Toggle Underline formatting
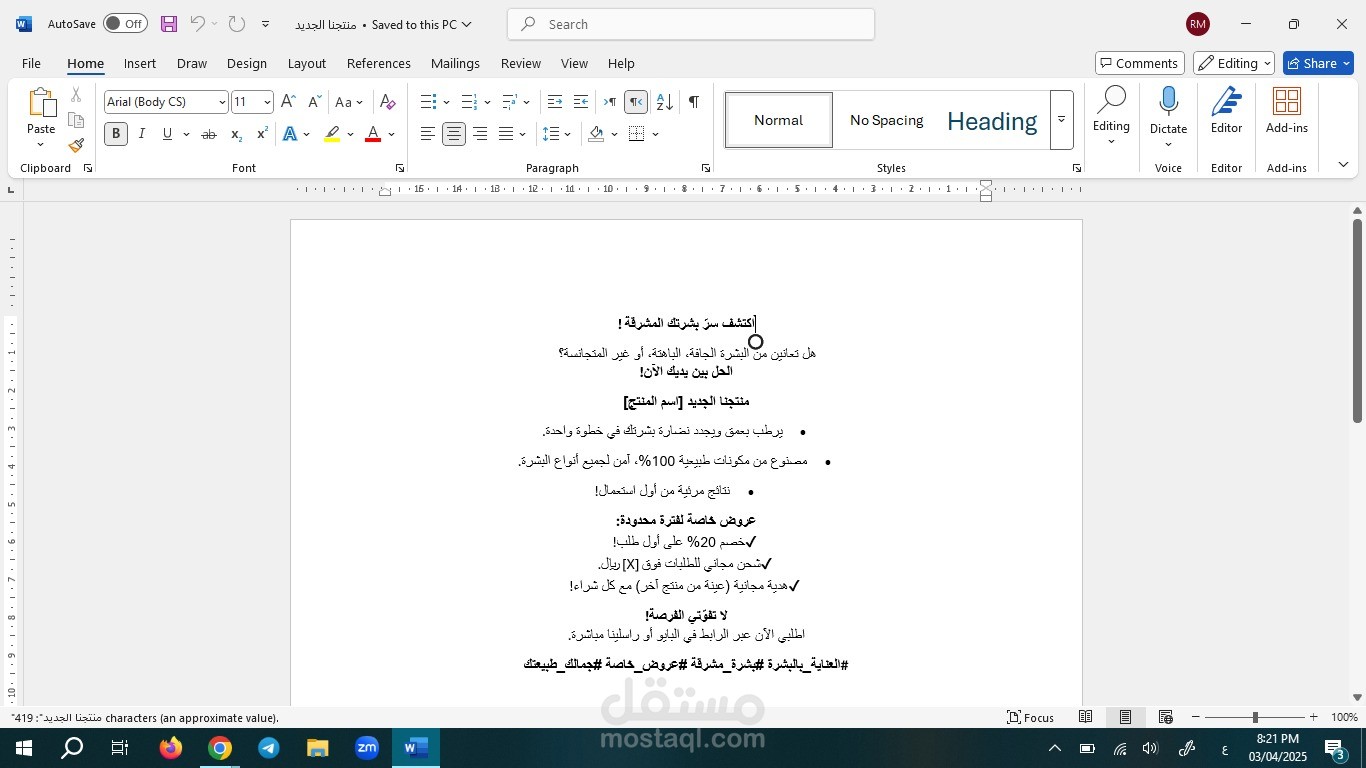This screenshot has width=1366, height=768. [167, 134]
